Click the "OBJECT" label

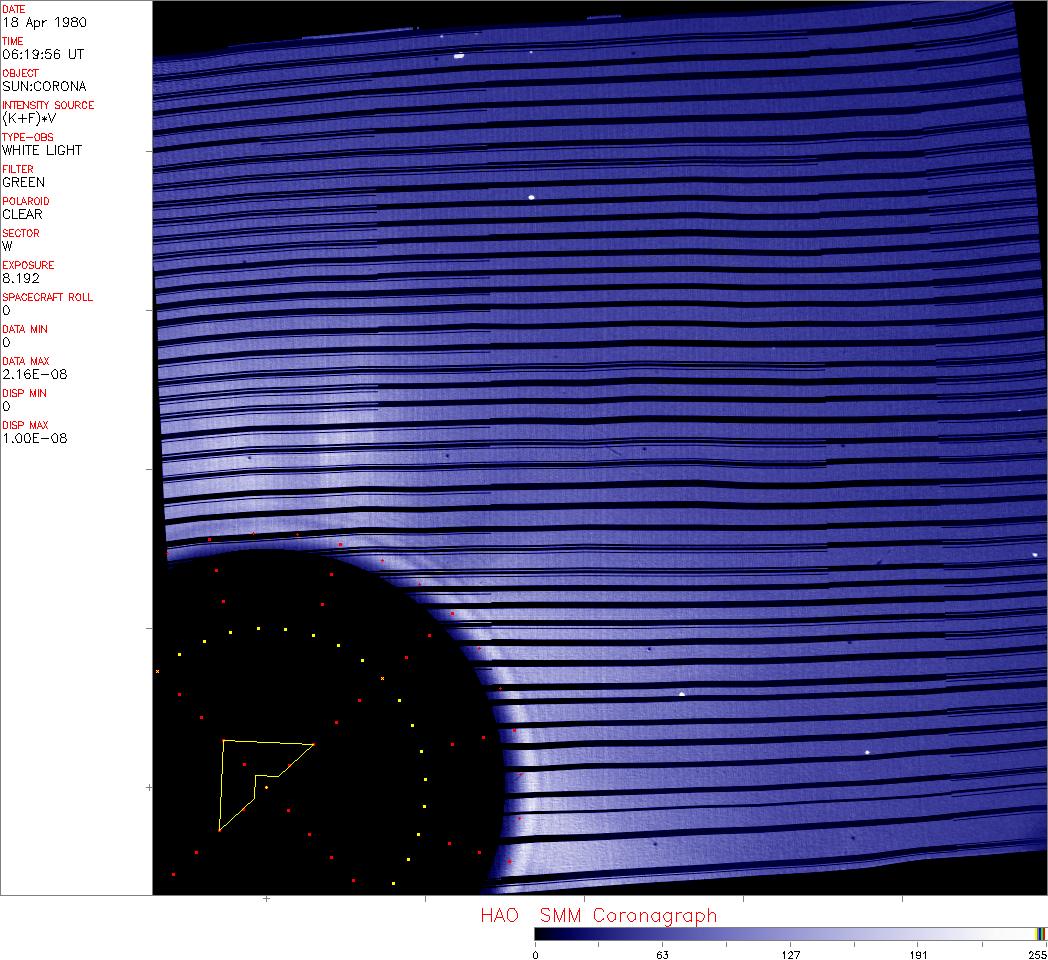[21, 73]
